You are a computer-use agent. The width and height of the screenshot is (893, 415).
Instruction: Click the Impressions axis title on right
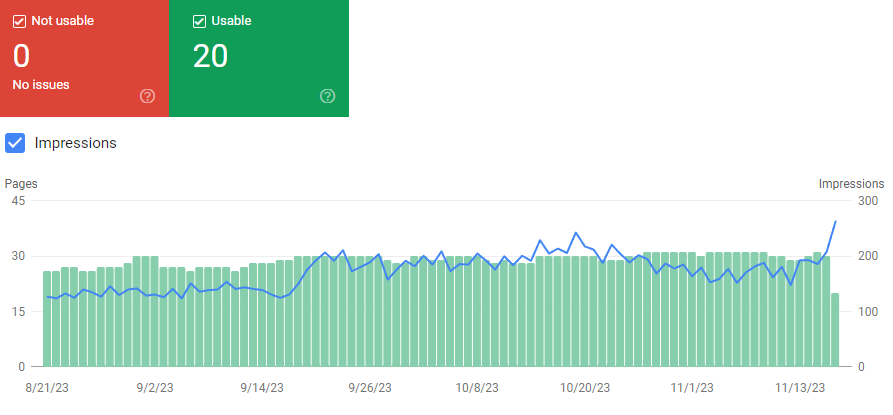click(x=851, y=184)
